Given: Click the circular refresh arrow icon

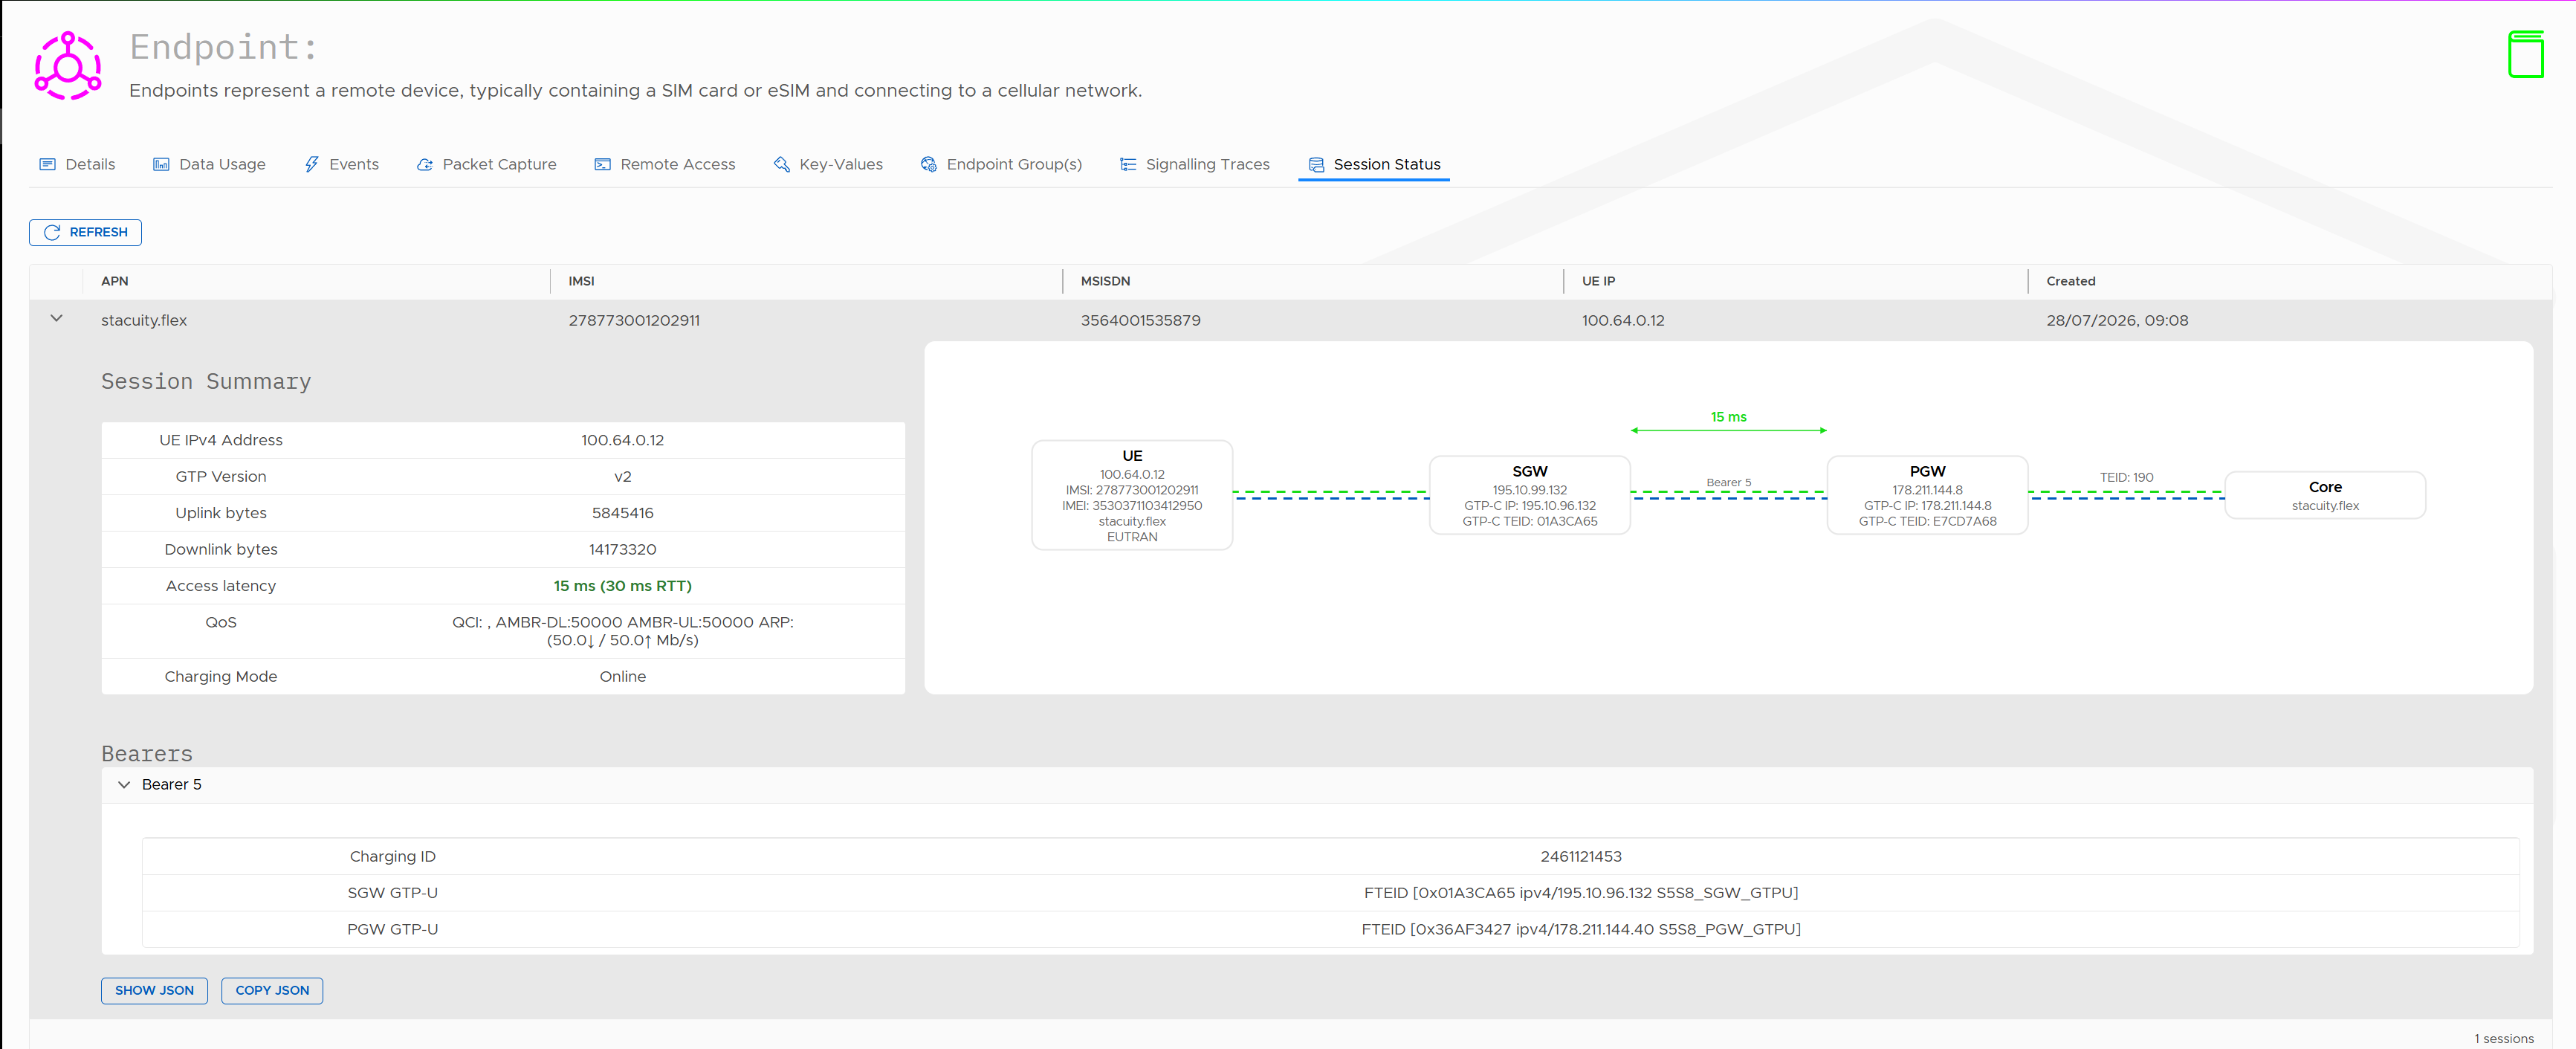Looking at the screenshot, I should tap(52, 232).
